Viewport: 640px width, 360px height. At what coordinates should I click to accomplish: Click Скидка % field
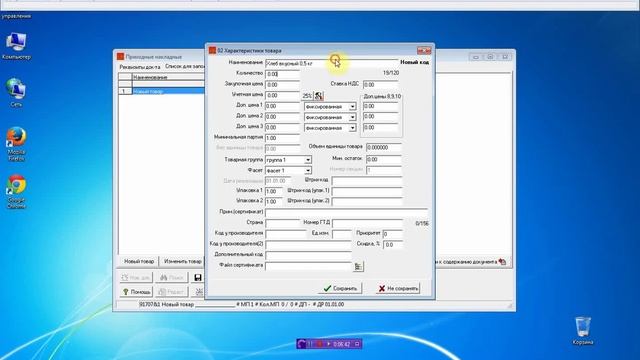[x=393, y=244]
